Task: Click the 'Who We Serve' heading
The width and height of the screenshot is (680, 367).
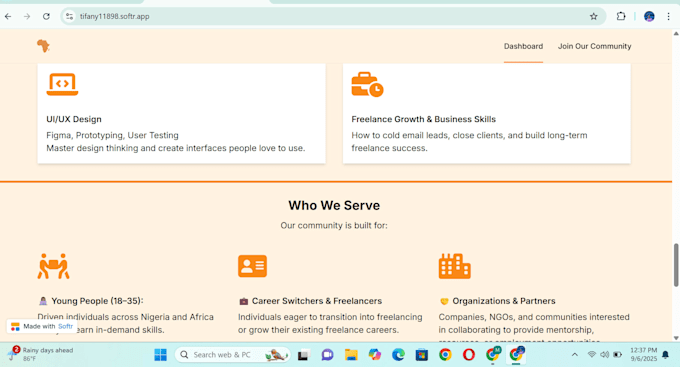Action: pos(334,205)
